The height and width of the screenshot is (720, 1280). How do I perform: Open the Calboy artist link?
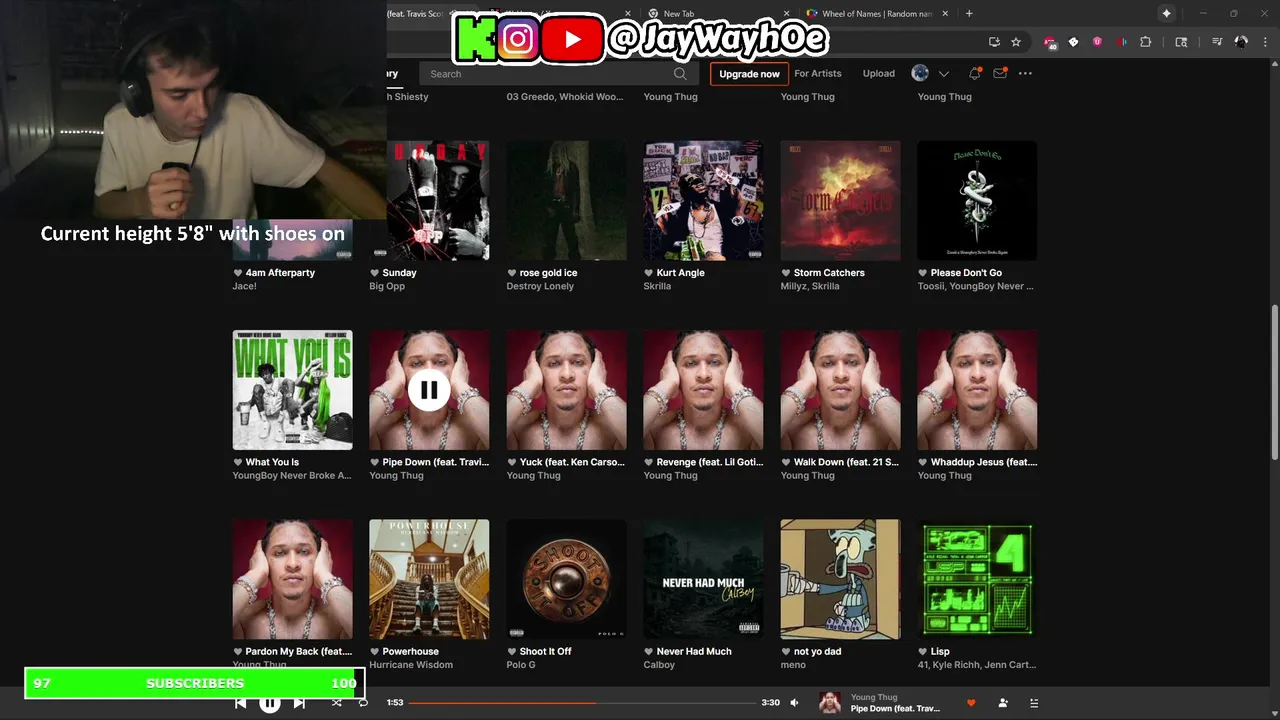pos(659,664)
